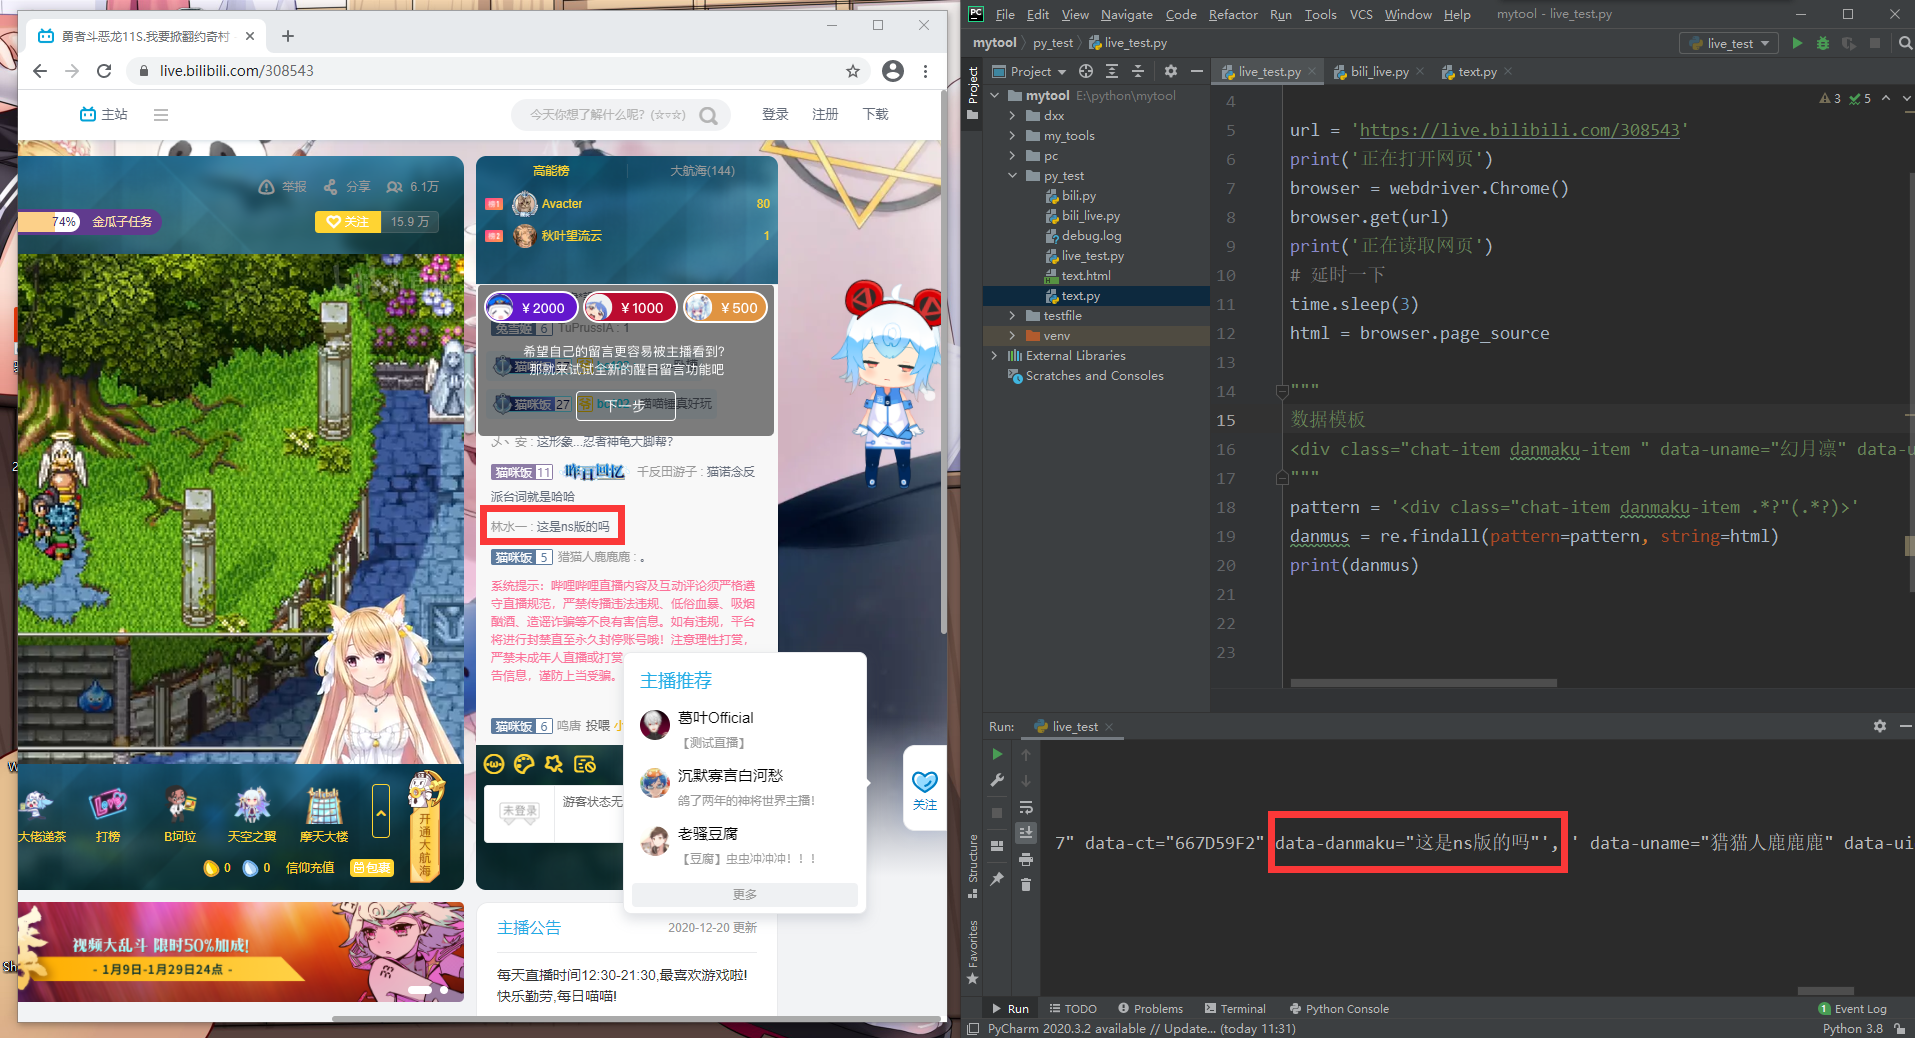Click 信仰充值 recharge link

click(310, 868)
